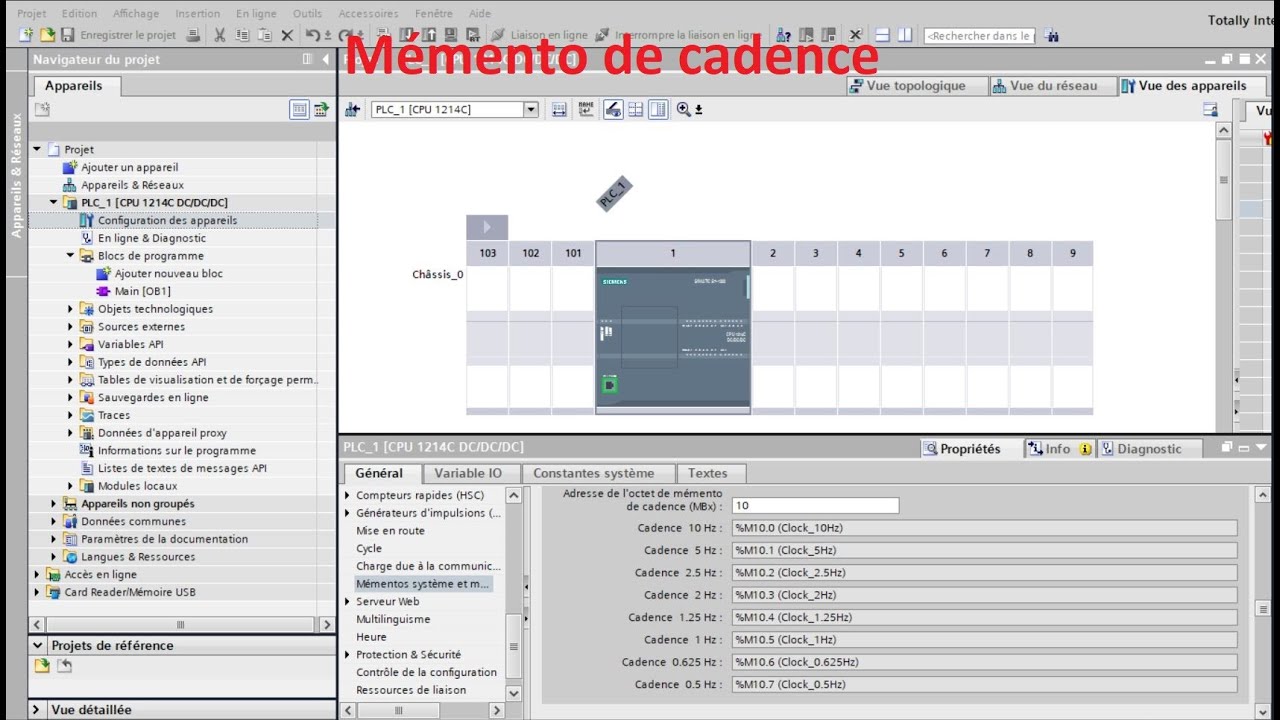Screen dimensions: 1280x720
Task: Collapse the Projet tree node
Action: coord(37,149)
